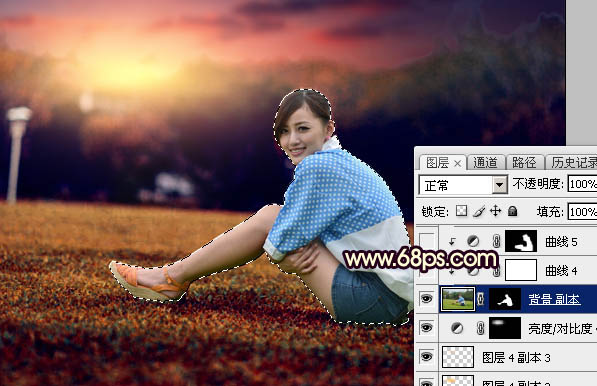Show the hidden 曲线 5 layer
The width and height of the screenshot is (597, 386).
coord(427,241)
